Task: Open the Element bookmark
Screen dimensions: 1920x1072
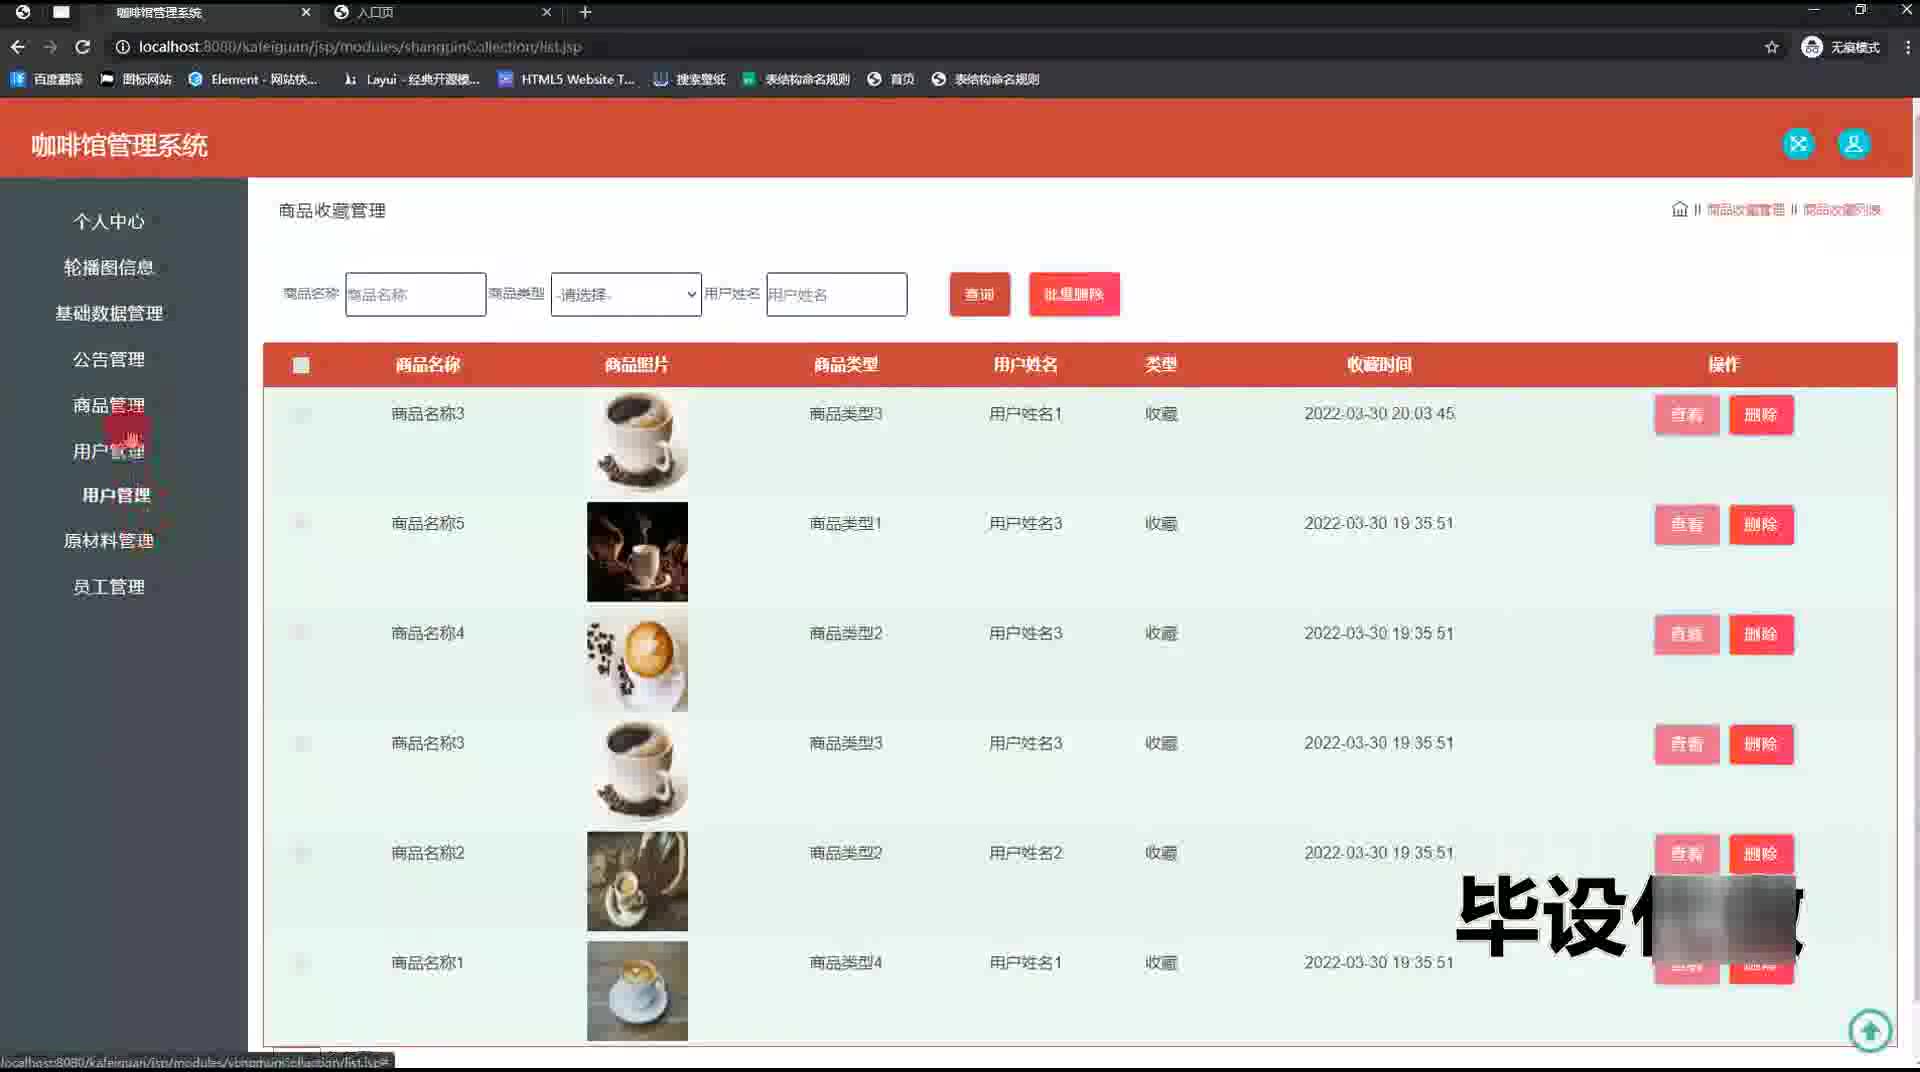Action: pyautogui.click(x=253, y=79)
